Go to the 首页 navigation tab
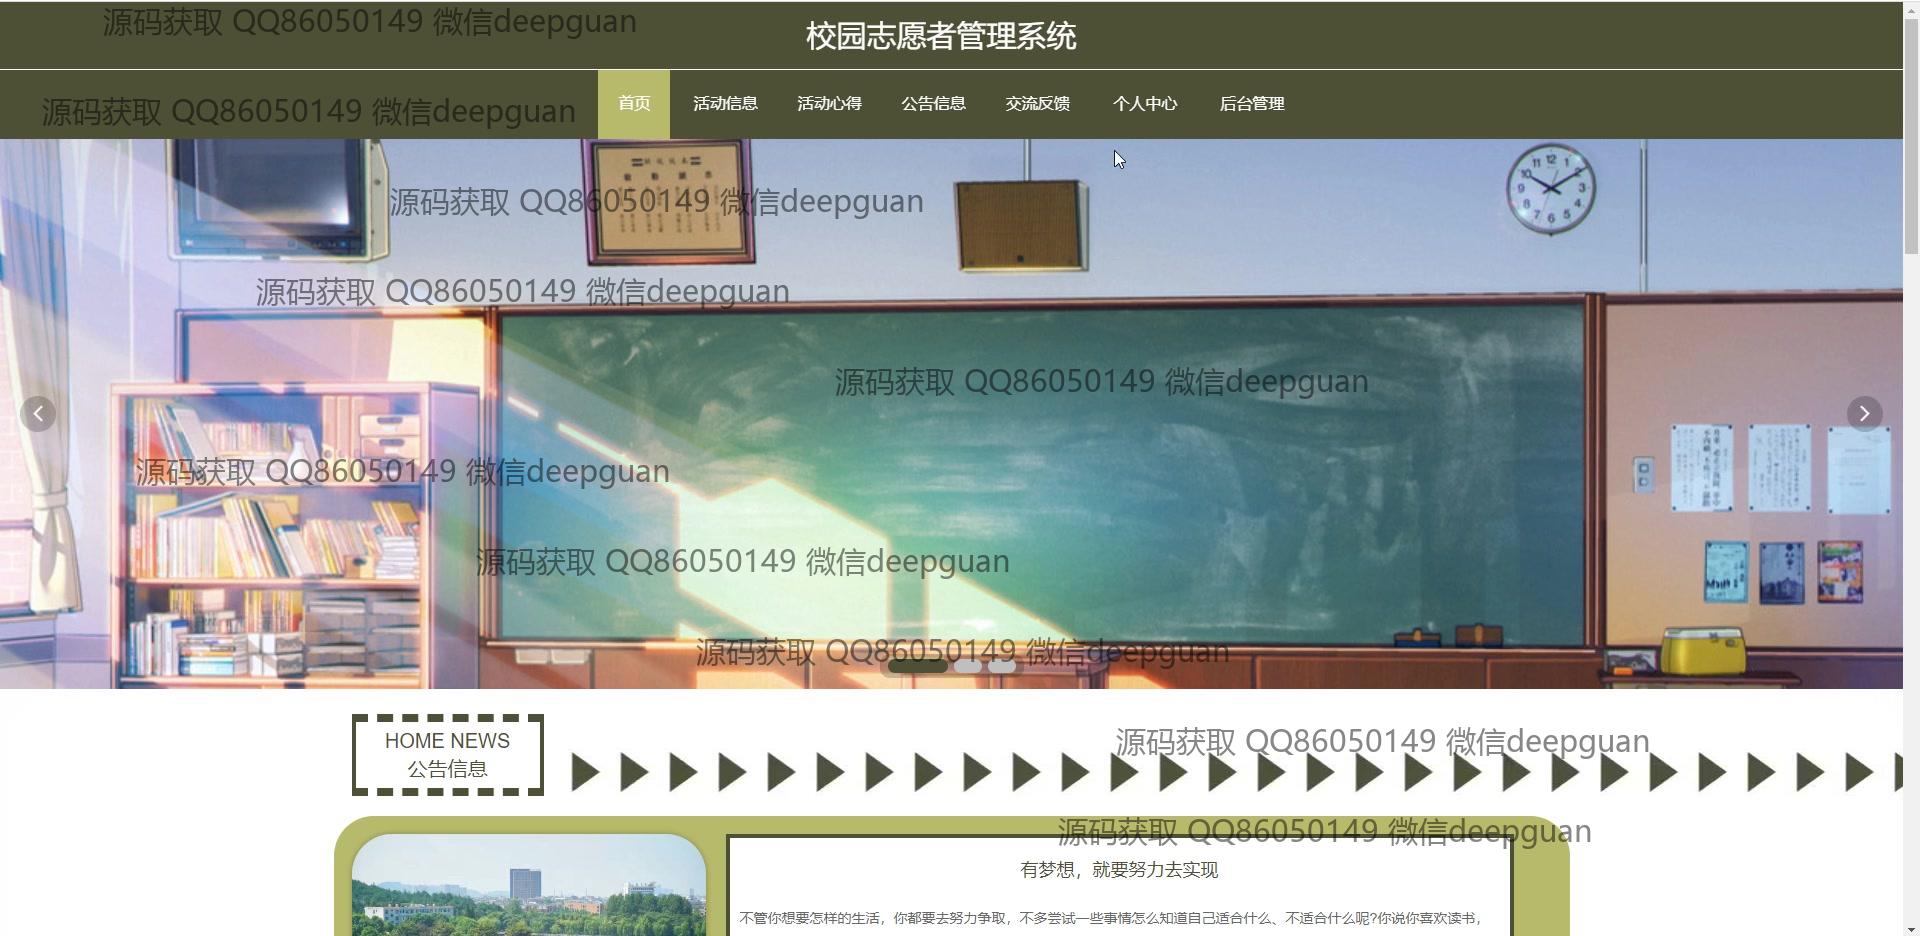This screenshot has height=936, width=1920. point(634,104)
